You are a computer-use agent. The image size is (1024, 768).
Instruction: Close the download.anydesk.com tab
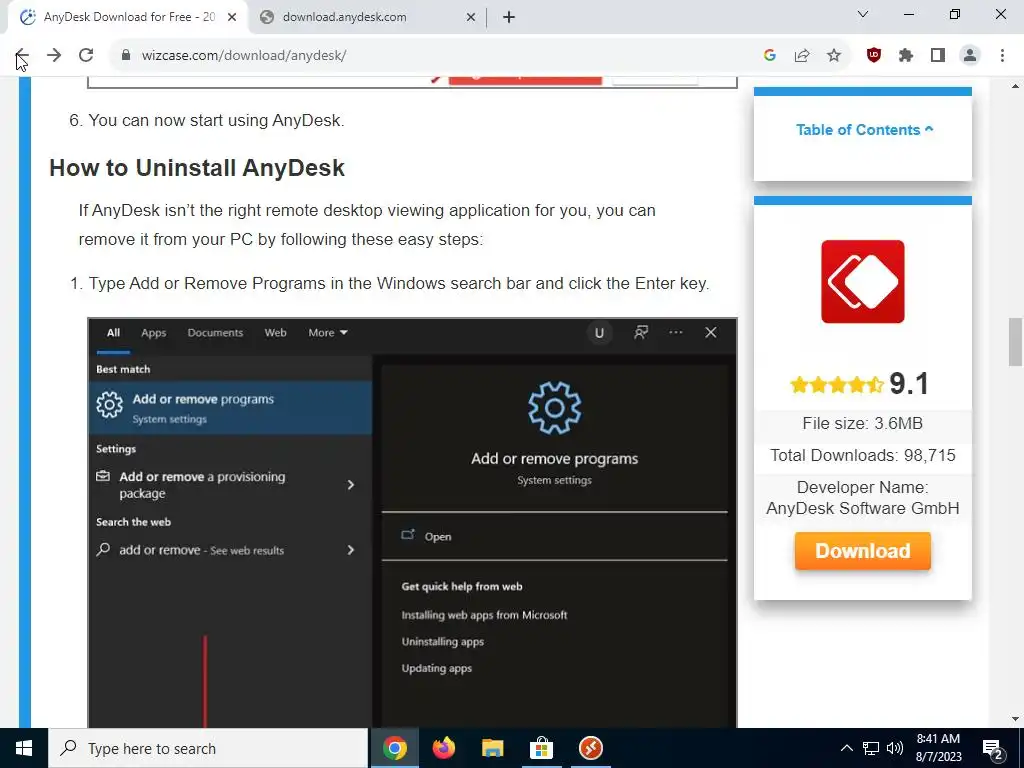click(471, 17)
